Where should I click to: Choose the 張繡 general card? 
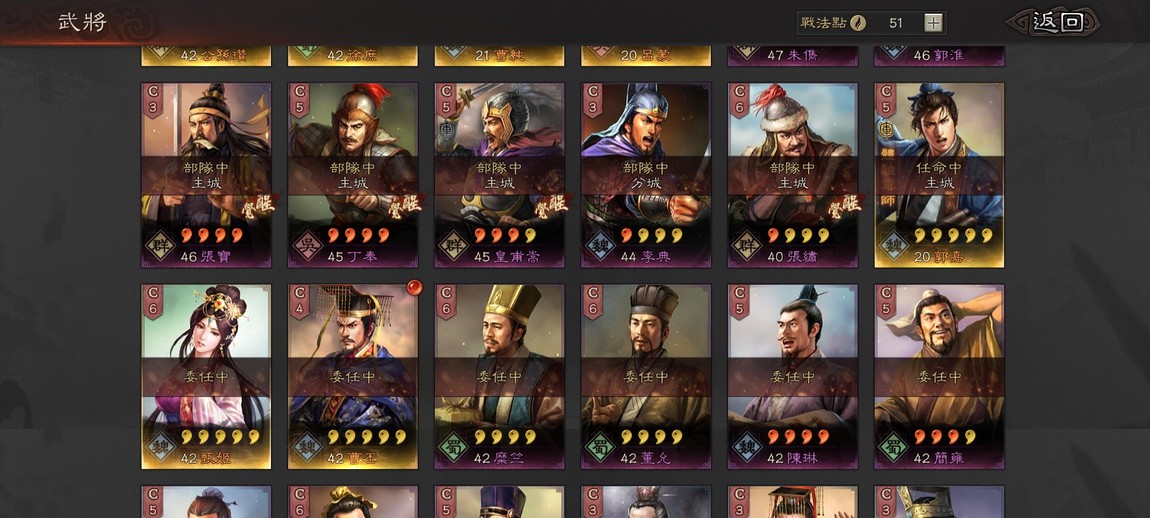793,175
